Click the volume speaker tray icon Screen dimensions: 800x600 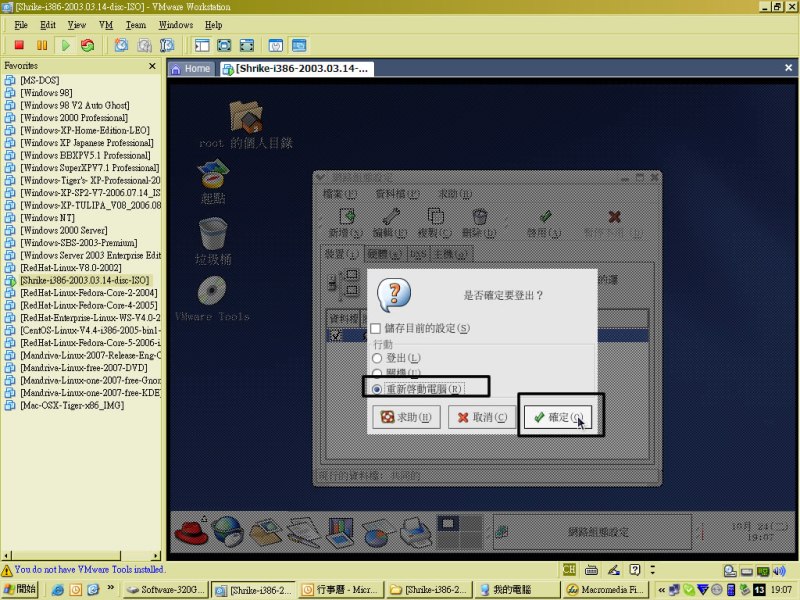[x=779, y=570]
